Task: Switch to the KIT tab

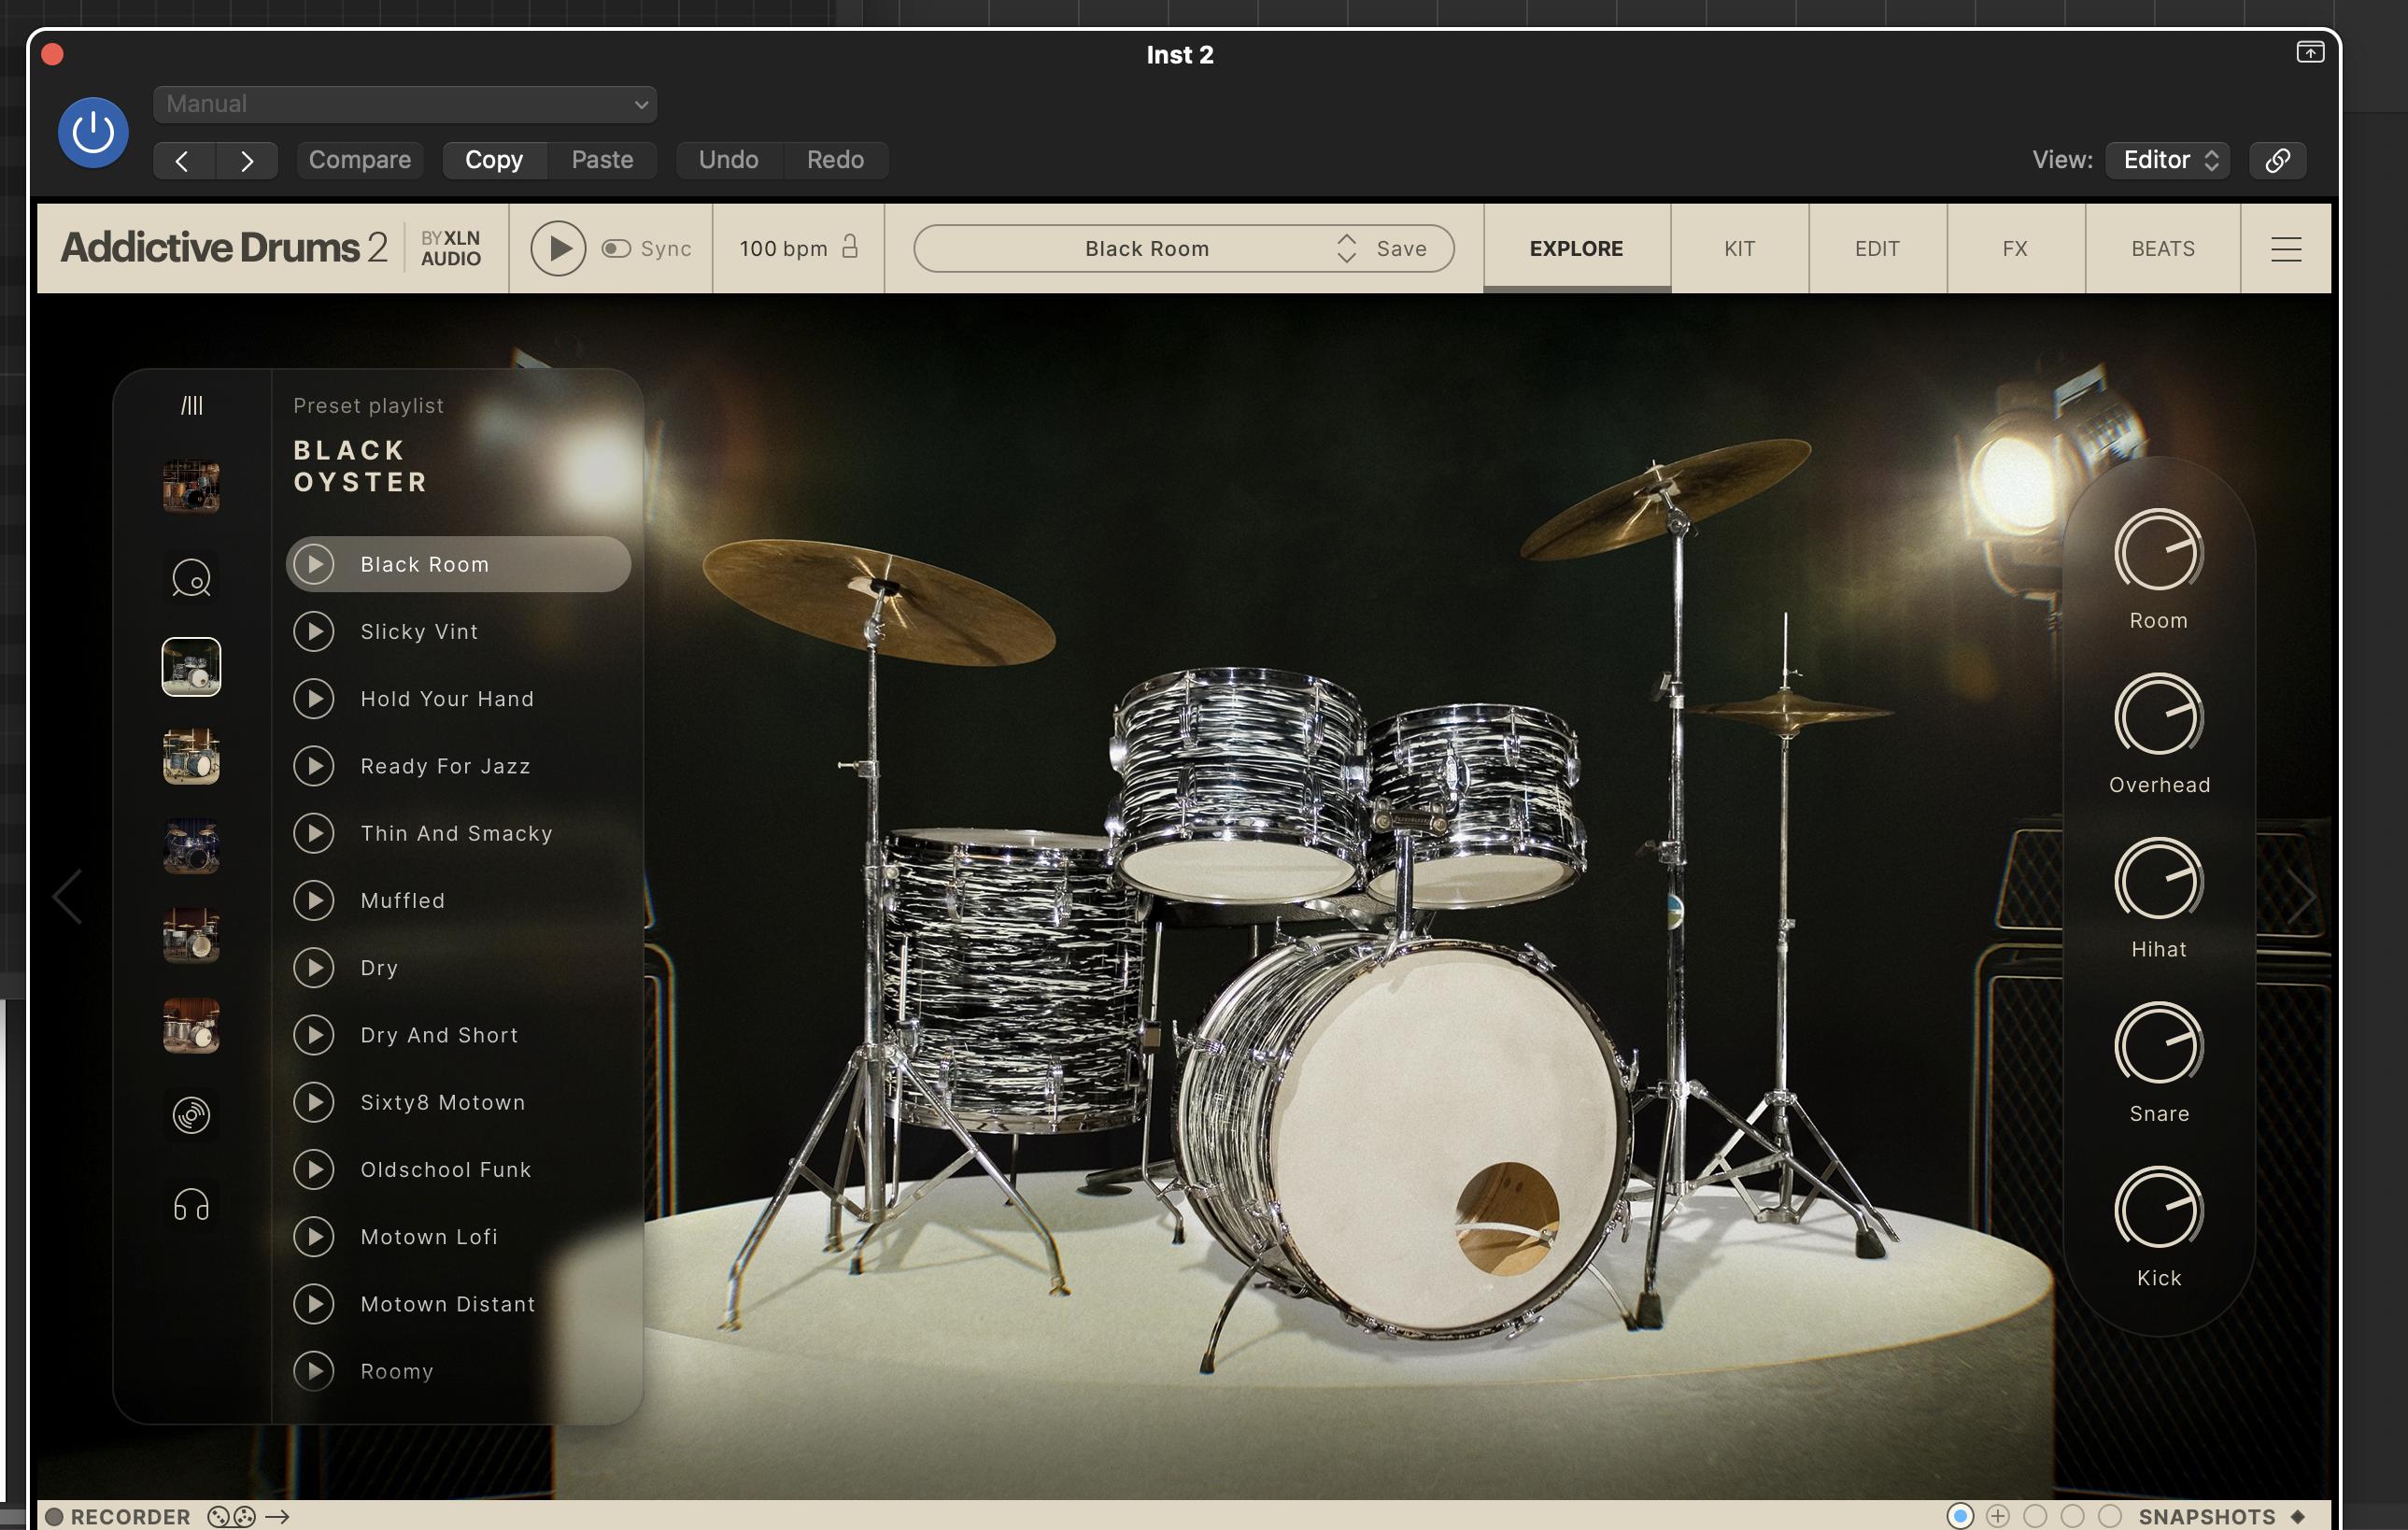Action: coord(1739,249)
